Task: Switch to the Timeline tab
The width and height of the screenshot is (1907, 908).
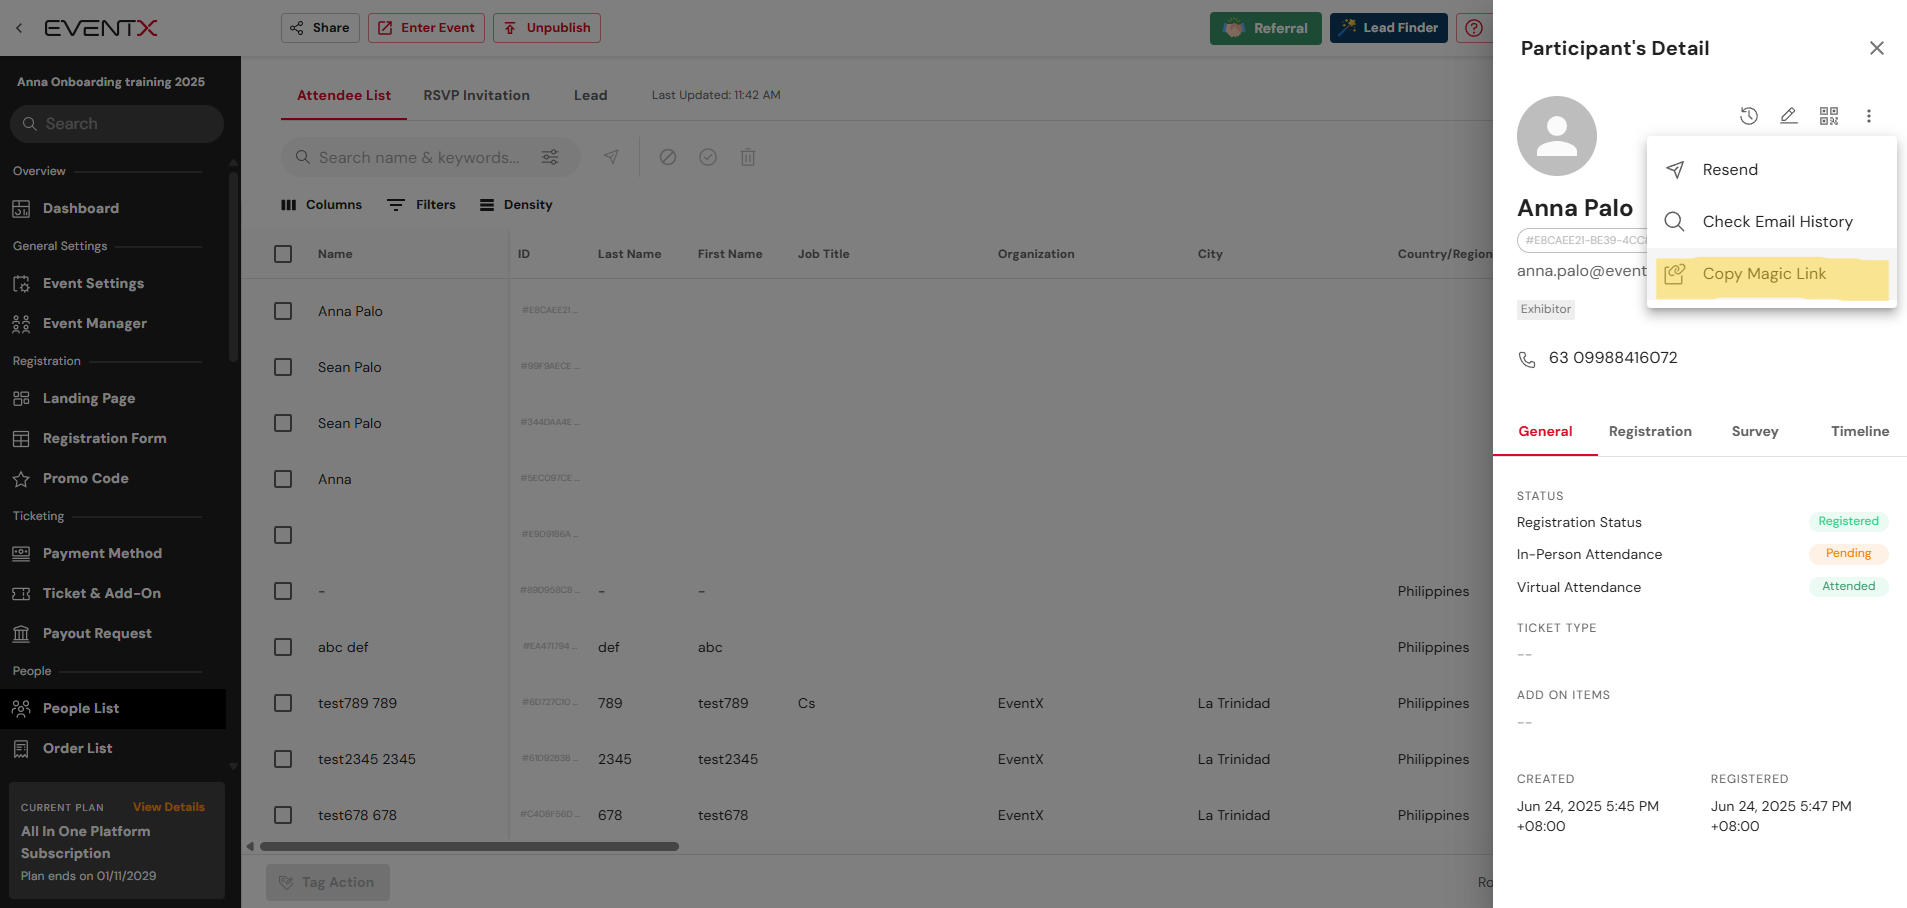Action: [1859, 432]
